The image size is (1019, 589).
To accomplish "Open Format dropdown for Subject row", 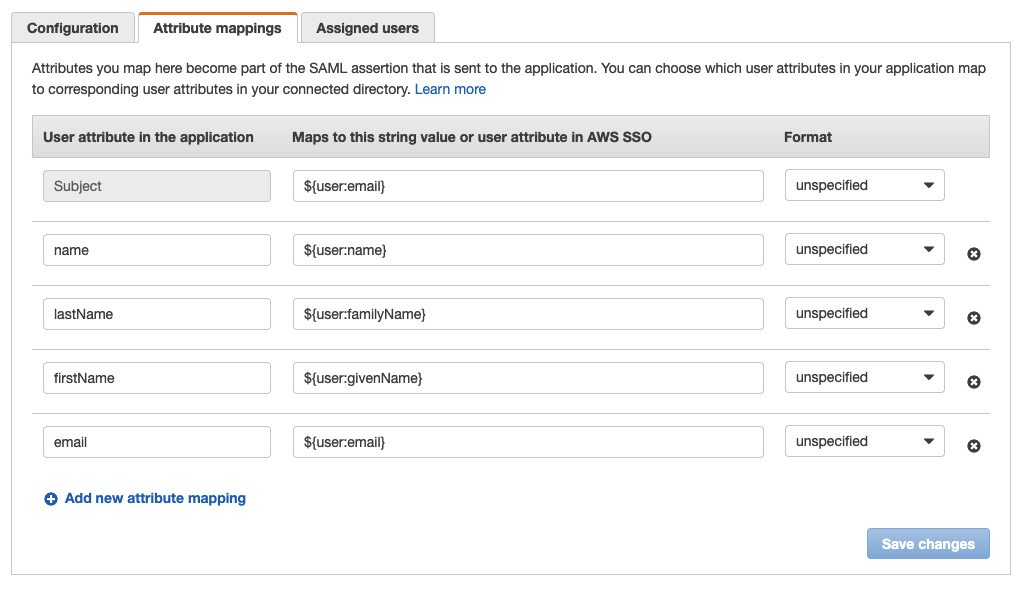I will (864, 186).
